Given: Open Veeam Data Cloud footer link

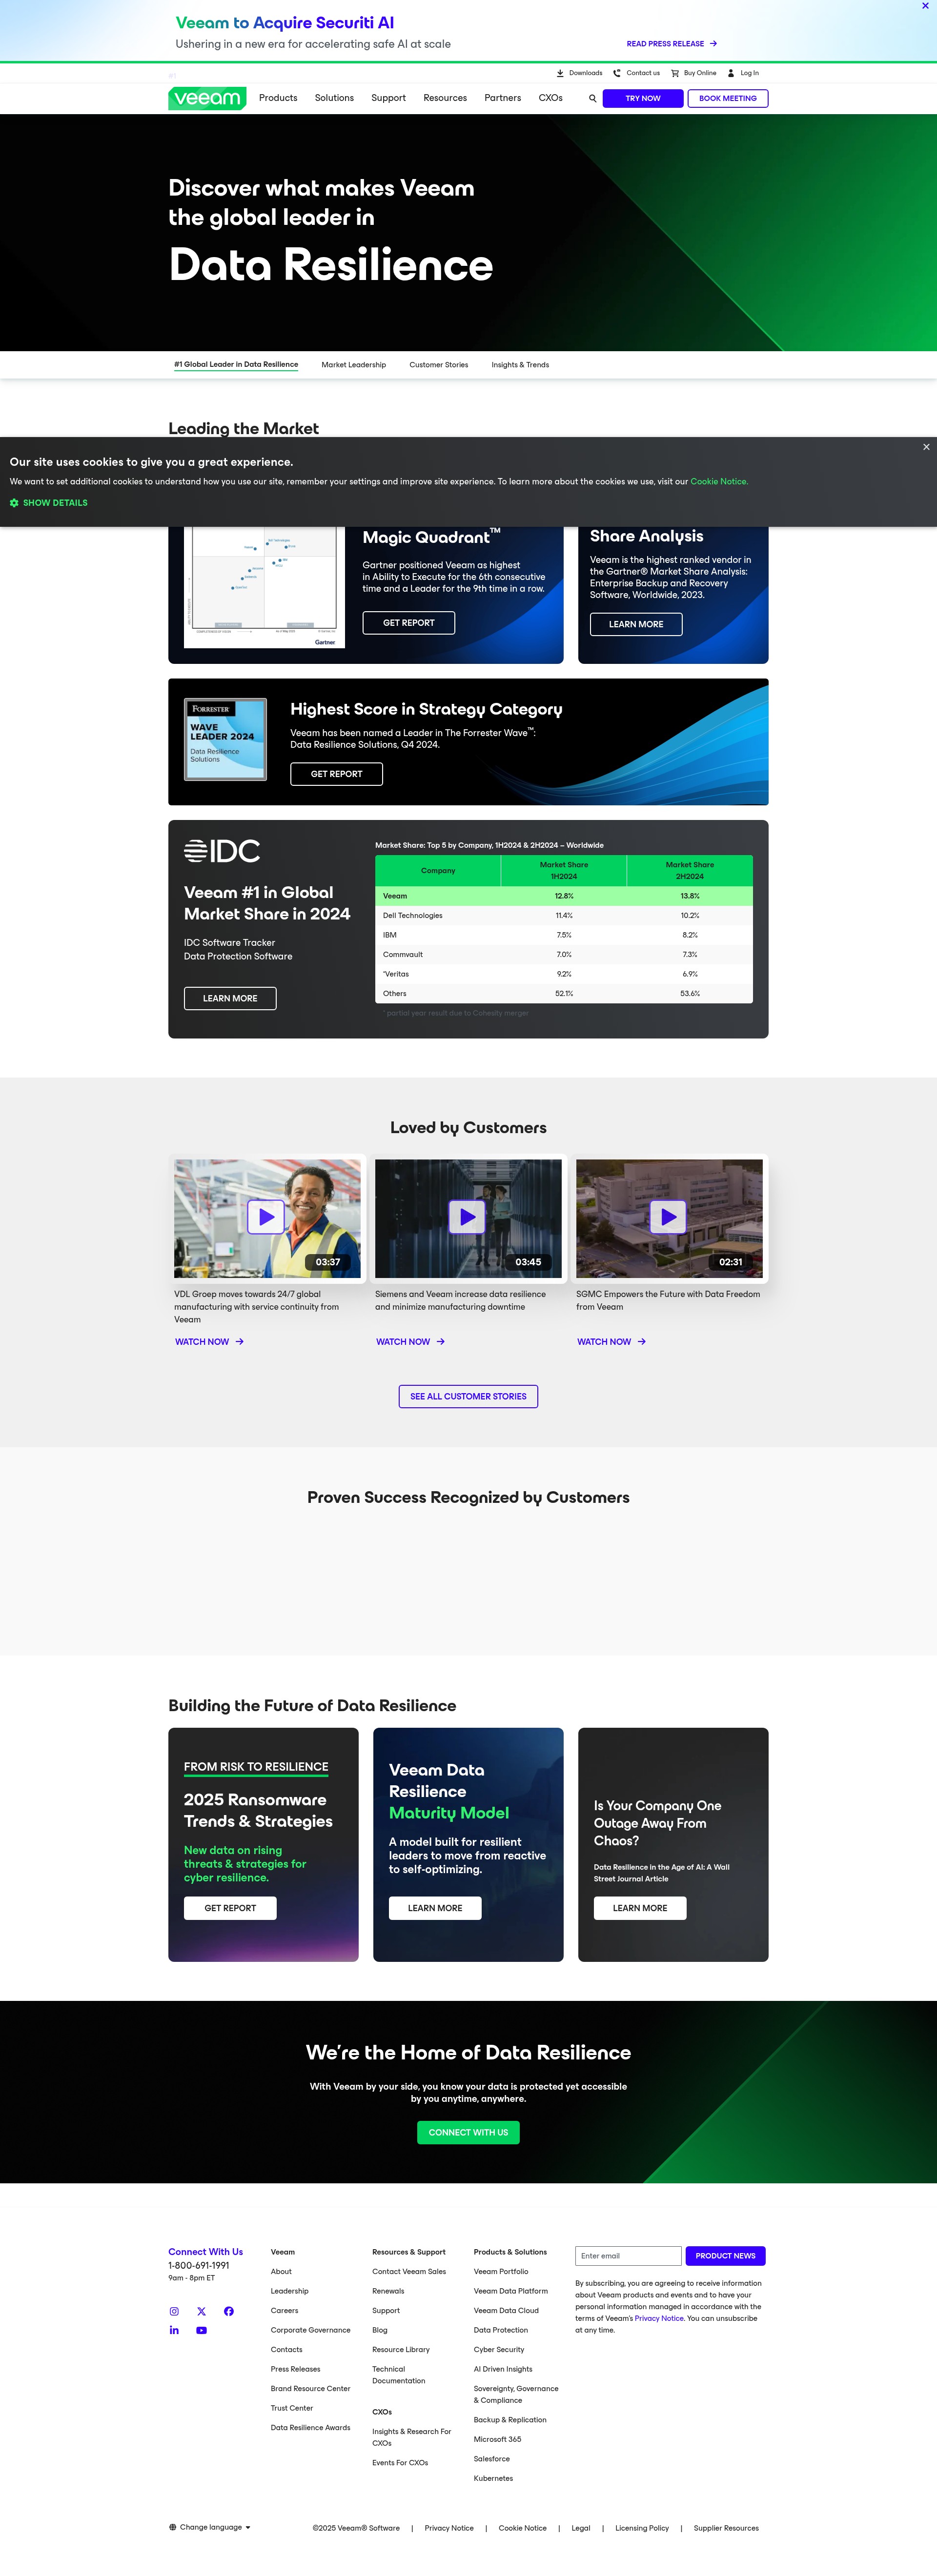Looking at the screenshot, I should click(x=506, y=2311).
